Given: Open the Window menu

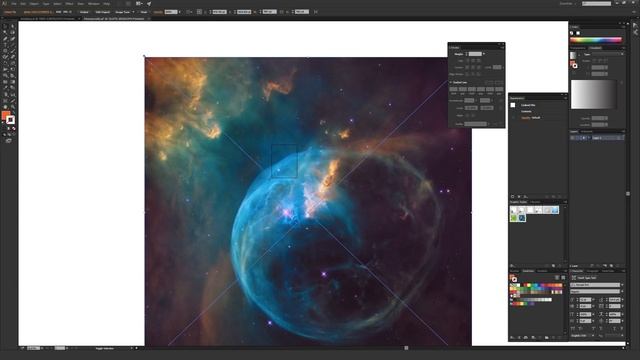Looking at the screenshot, I should point(93,4).
